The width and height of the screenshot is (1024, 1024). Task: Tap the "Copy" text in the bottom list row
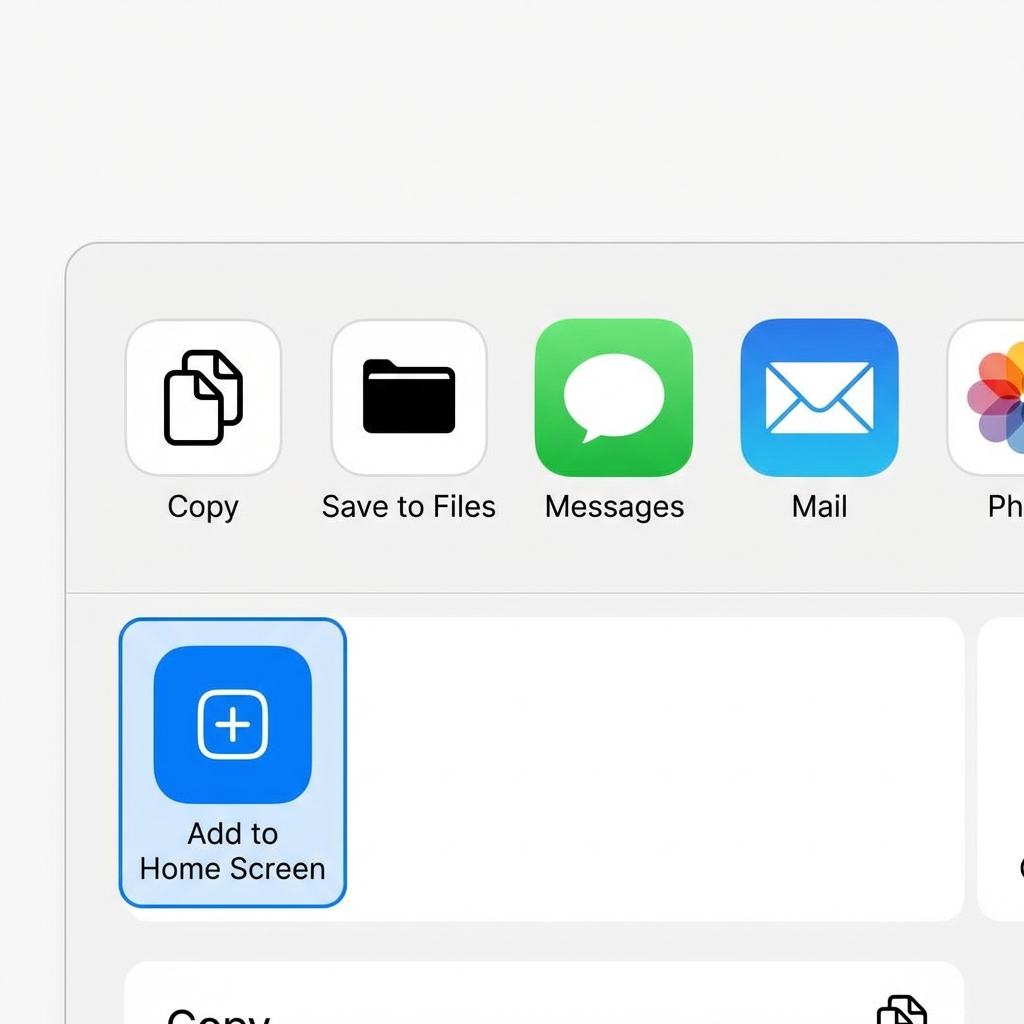[x=218, y=1012]
